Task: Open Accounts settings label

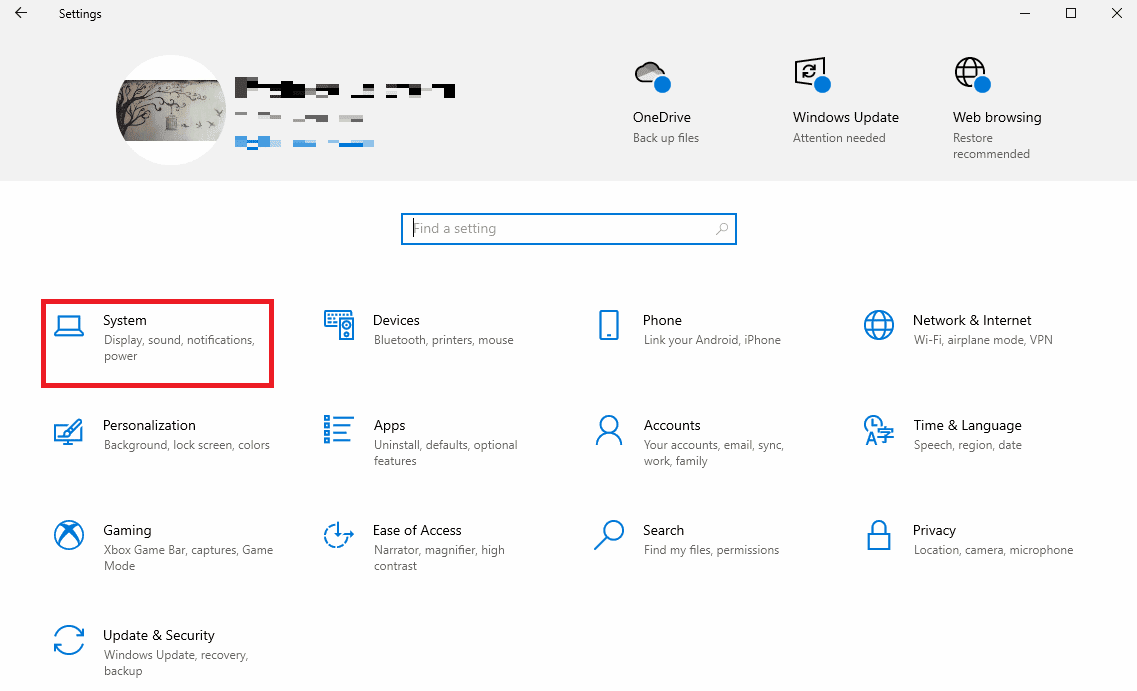Action: pos(672,426)
